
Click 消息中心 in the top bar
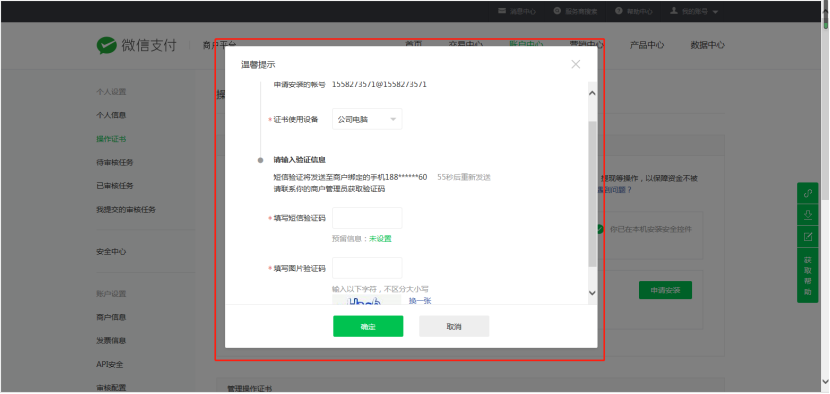point(523,12)
